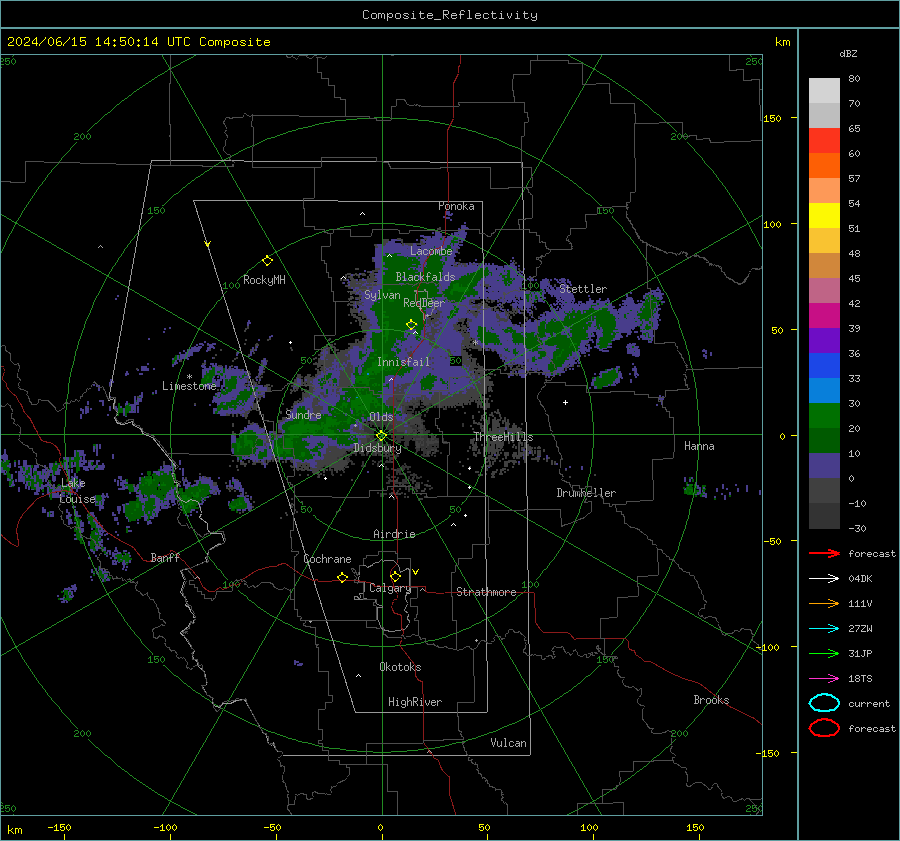This screenshot has width=900, height=841.
Task: Click the RedDeer city label
Action: 424,303
